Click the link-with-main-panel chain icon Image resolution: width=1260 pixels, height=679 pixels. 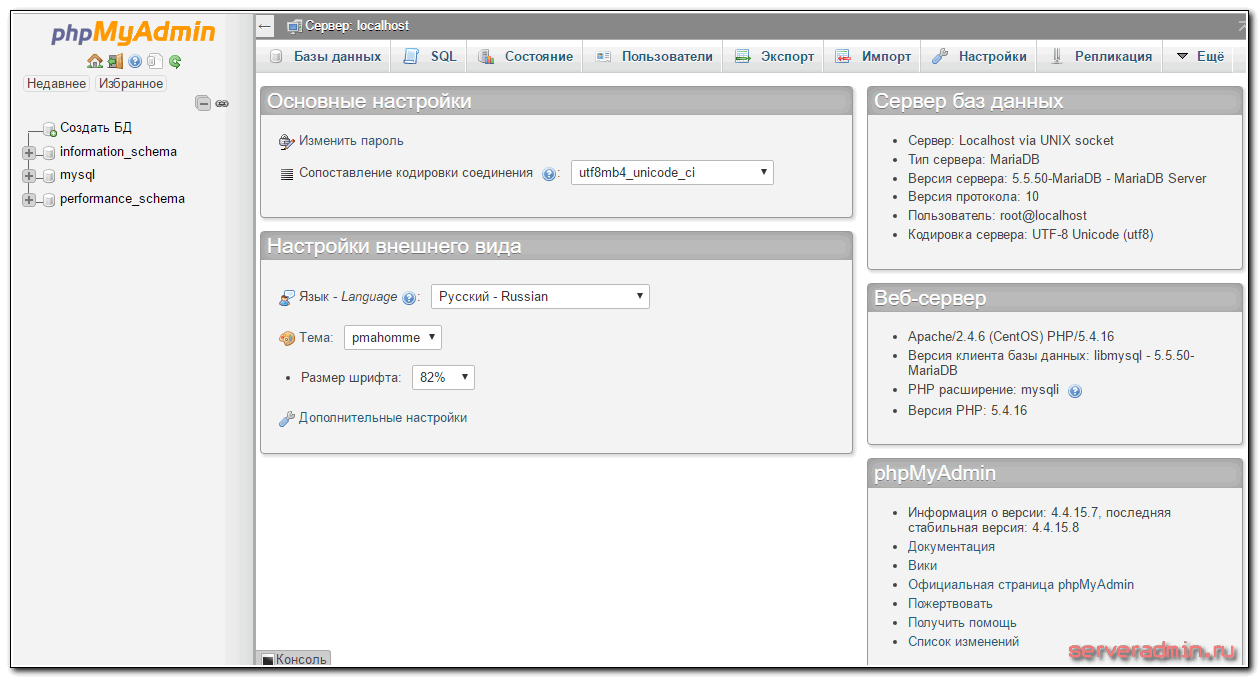coord(222,103)
